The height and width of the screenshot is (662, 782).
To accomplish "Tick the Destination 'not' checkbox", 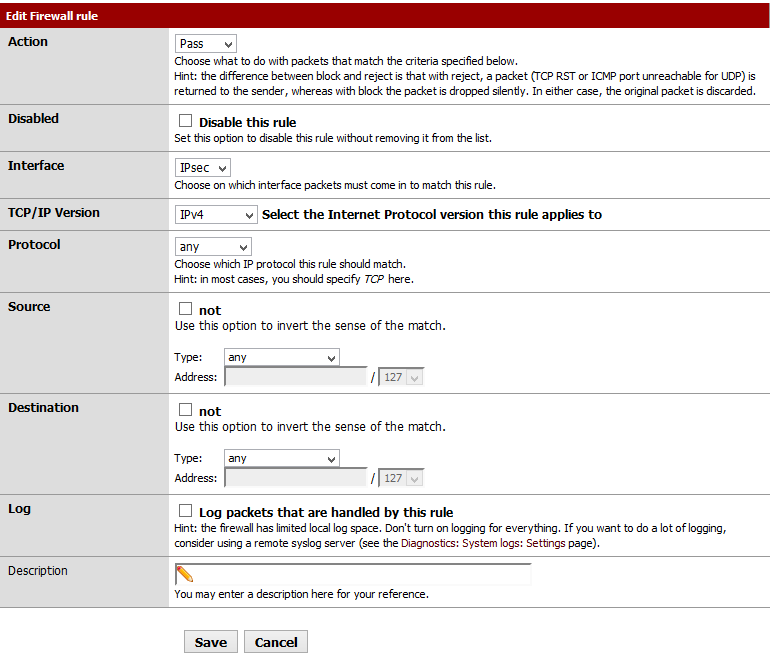I will [x=185, y=410].
